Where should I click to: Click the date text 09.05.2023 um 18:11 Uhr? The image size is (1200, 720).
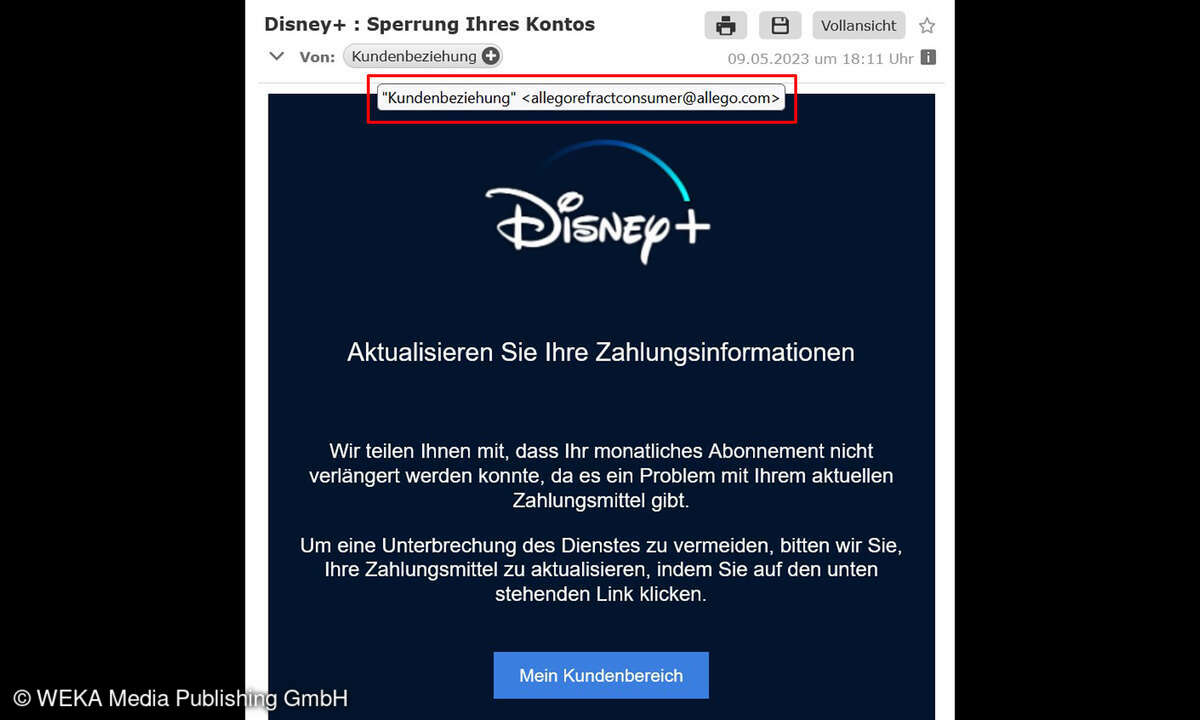click(x=820, y=58)
